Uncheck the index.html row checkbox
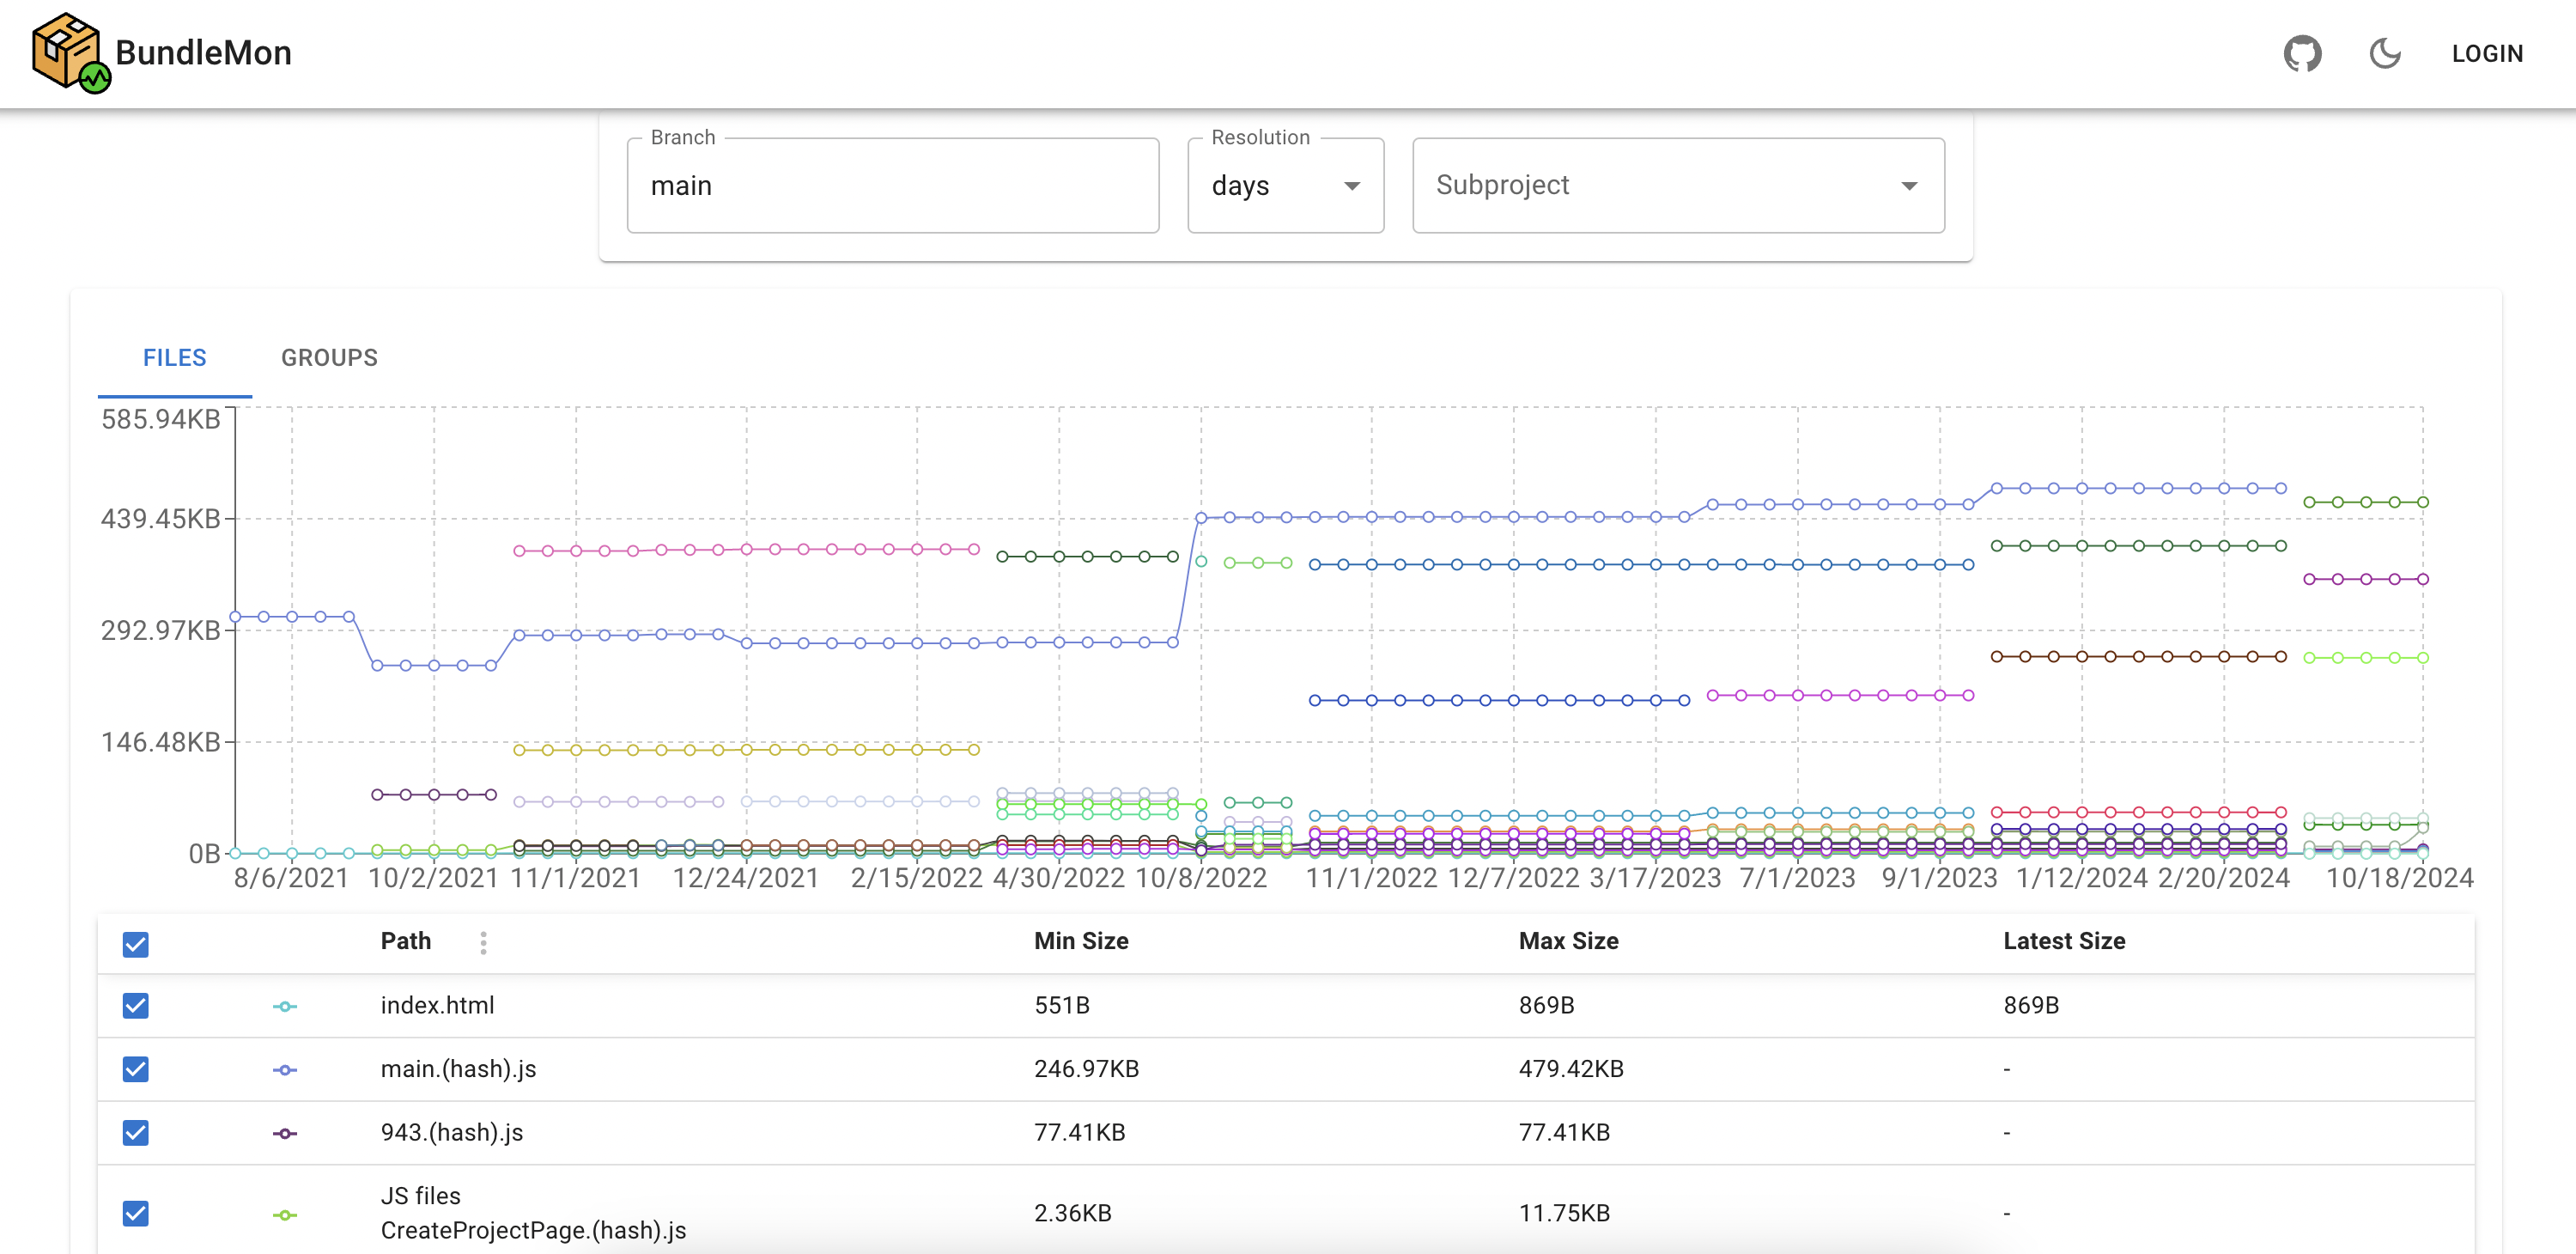The width and height of the screenshot is (2576, 1254). 136,1006
